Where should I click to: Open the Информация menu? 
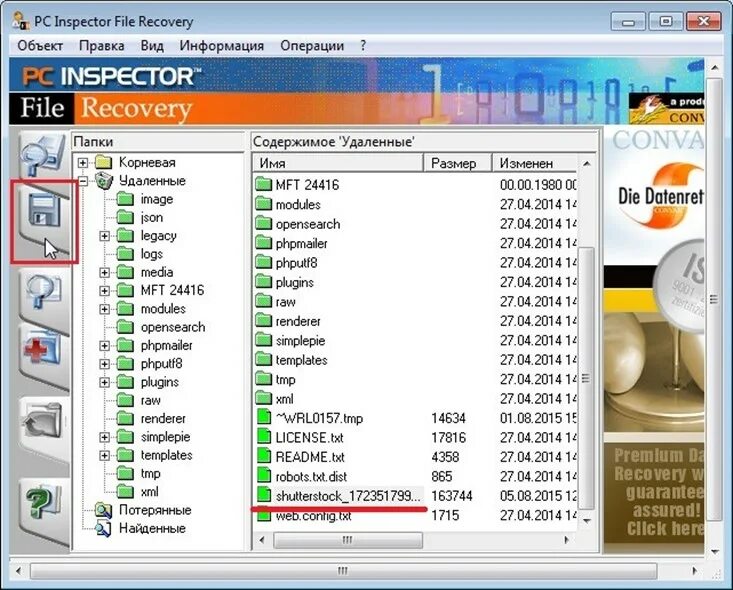coord(222,46)
